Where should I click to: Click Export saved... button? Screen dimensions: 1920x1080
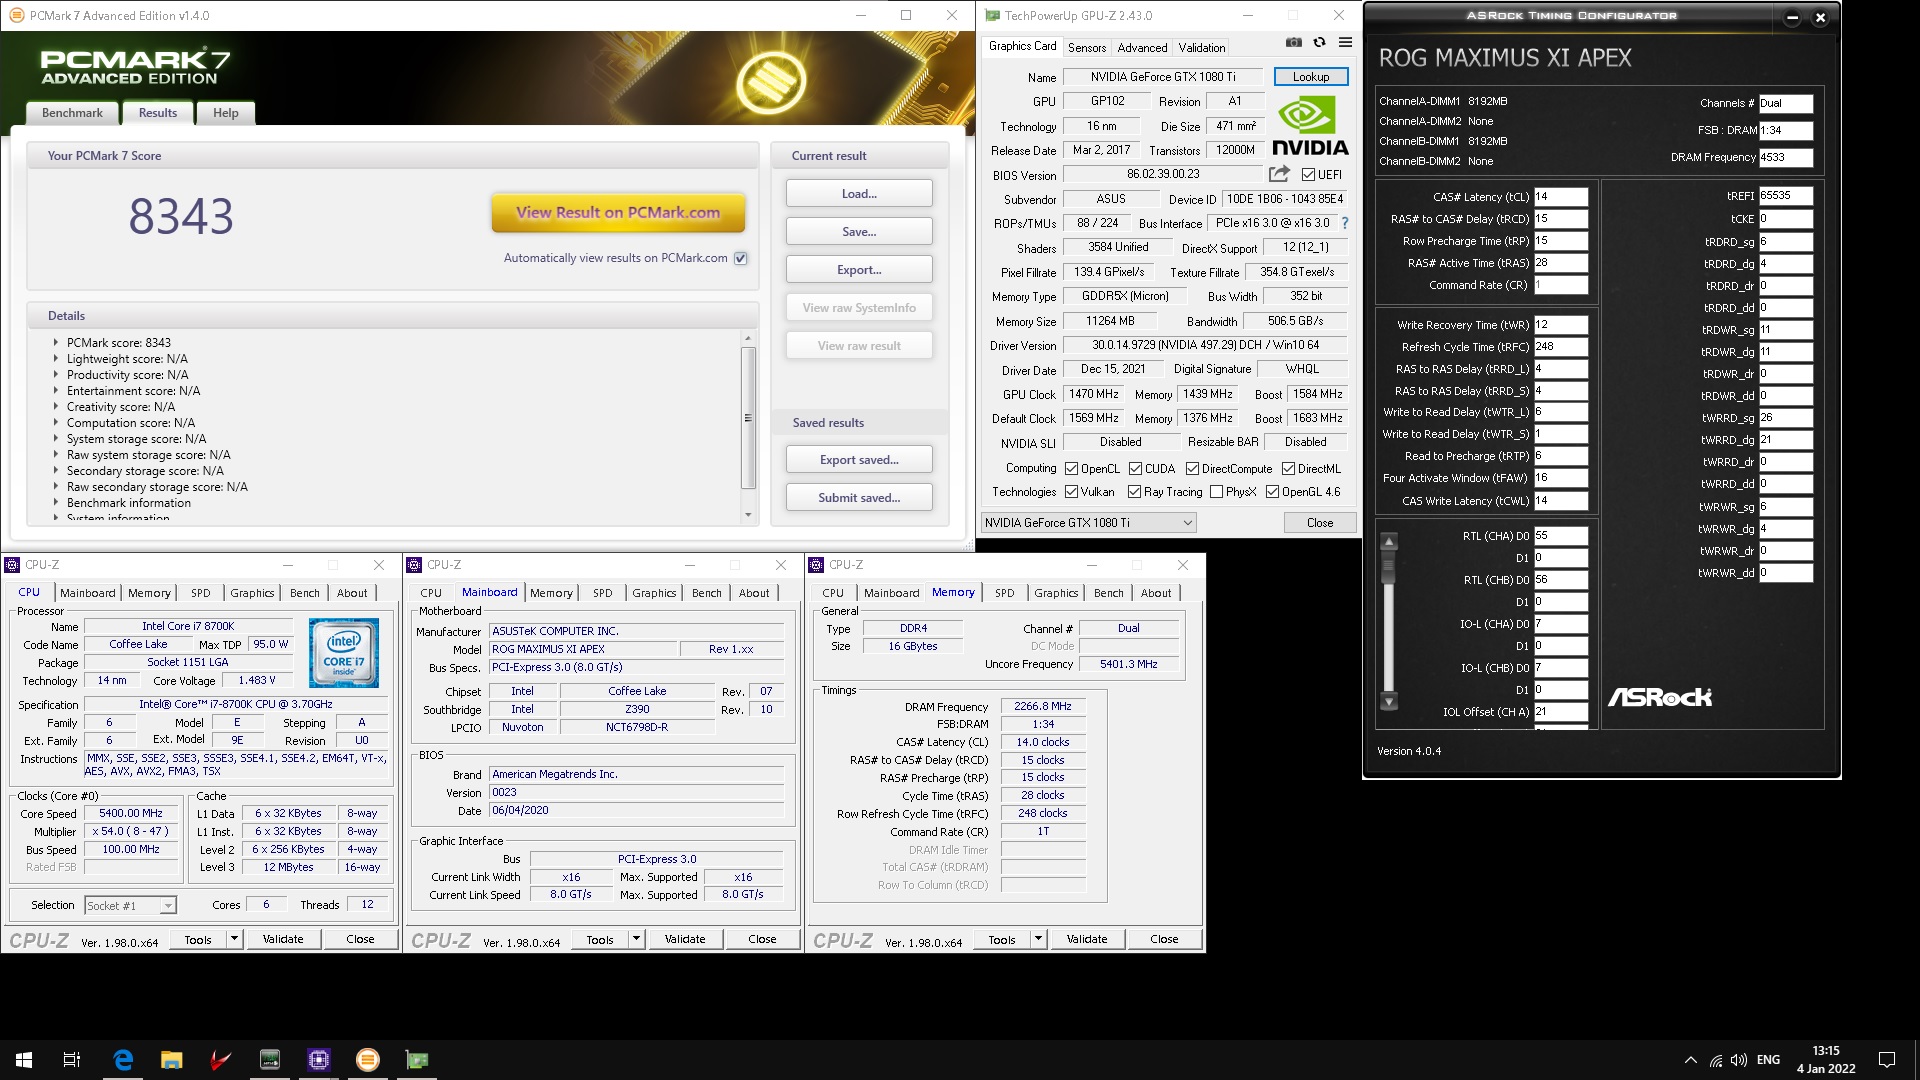pos(859,460)
